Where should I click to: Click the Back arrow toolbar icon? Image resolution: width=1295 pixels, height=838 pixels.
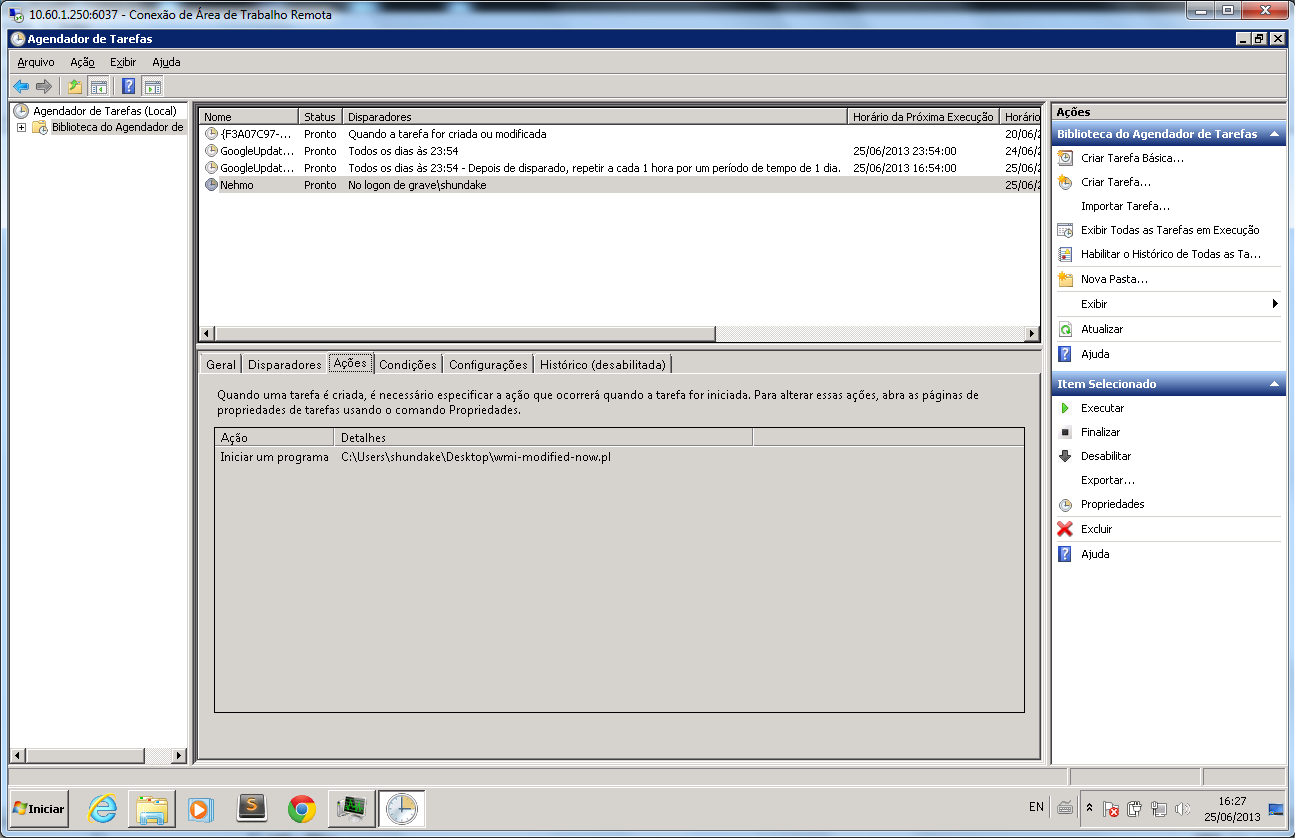coord(21,86)
